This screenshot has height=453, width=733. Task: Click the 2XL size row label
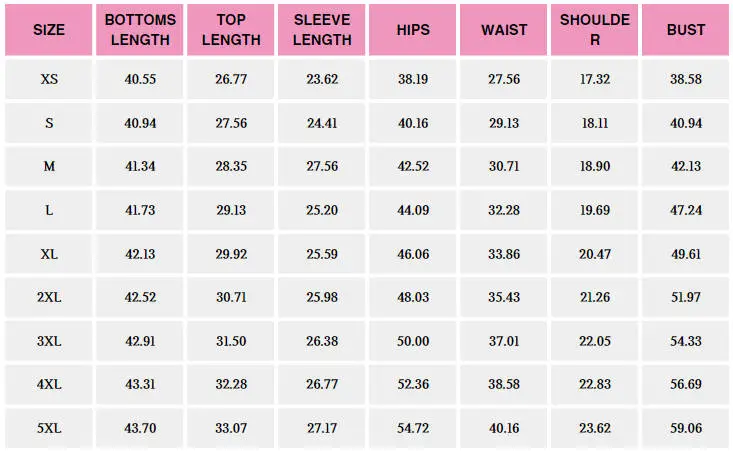[48, 297]
